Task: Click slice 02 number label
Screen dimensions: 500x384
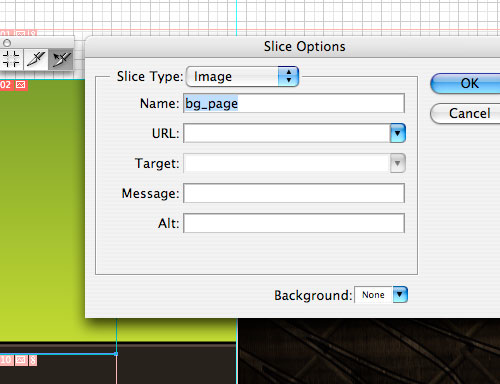Action: [x=6, y=85]
